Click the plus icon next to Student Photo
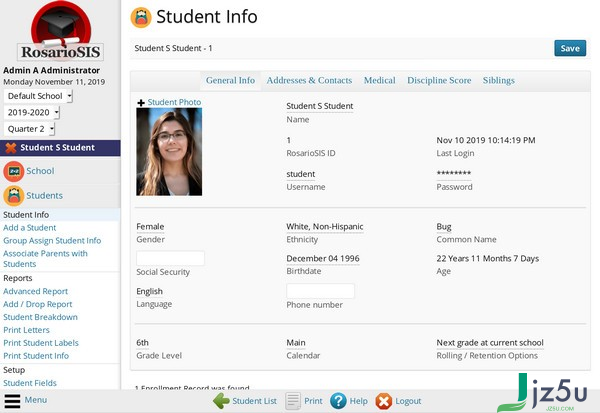The width and height of the screenshot is (600, 413). pyautogui.click(x=141, y=103)
